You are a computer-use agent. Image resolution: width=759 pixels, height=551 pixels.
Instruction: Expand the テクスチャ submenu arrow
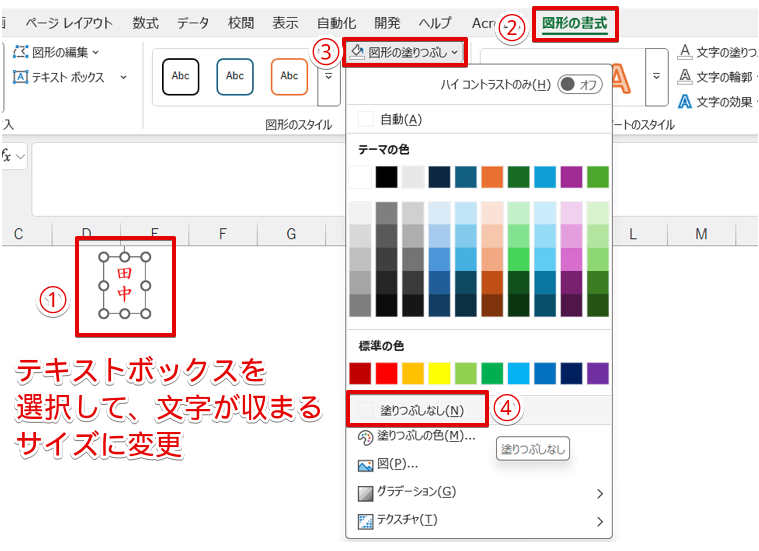pos(600,522)
